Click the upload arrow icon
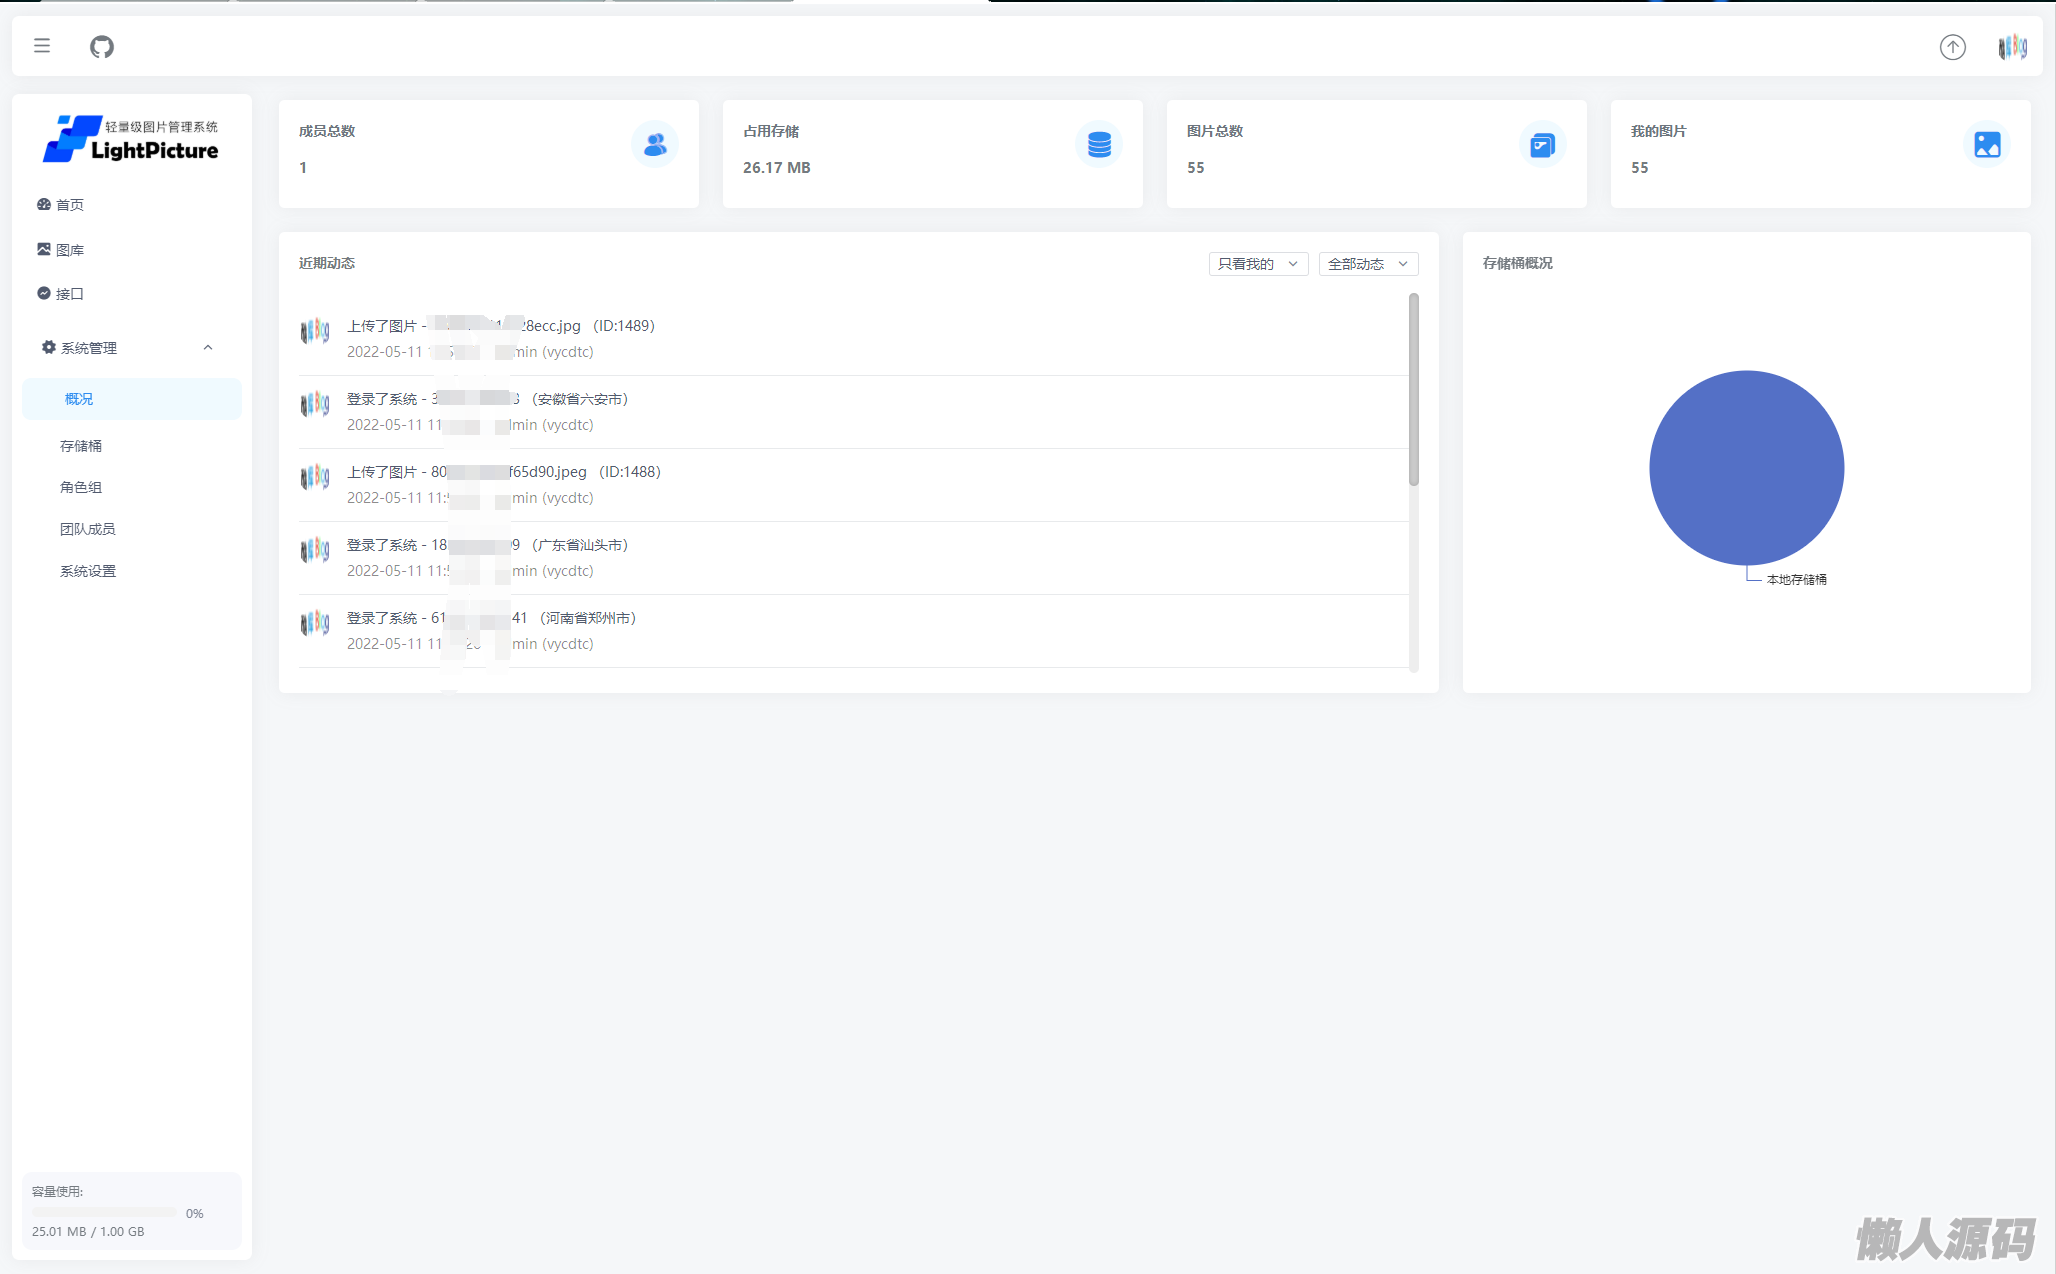 1952,47
